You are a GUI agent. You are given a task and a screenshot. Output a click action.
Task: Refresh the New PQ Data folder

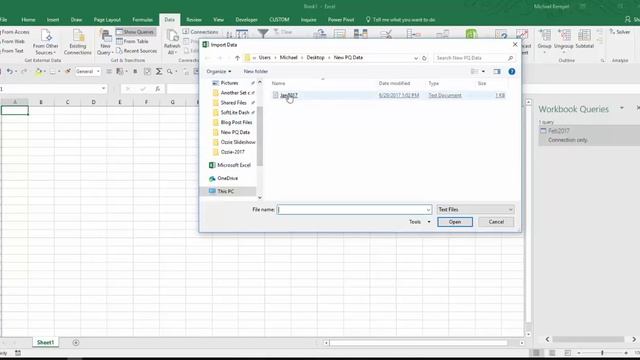tap(424, 58)
